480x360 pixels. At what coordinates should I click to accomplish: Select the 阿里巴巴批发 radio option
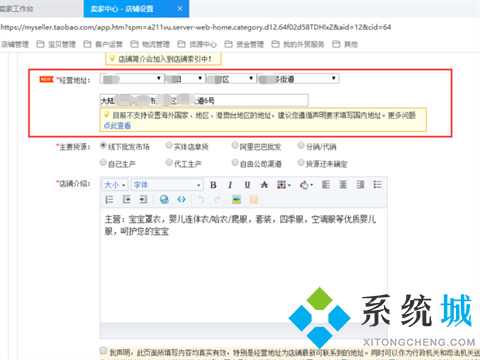(235, 145)
